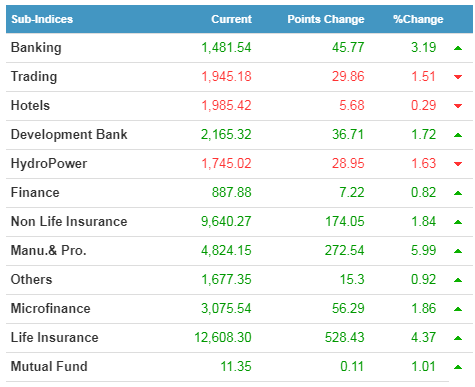Click the red down arrow in HydroPower row
Viewport: 475px width, 387px height.
click(x=458, y=164)
